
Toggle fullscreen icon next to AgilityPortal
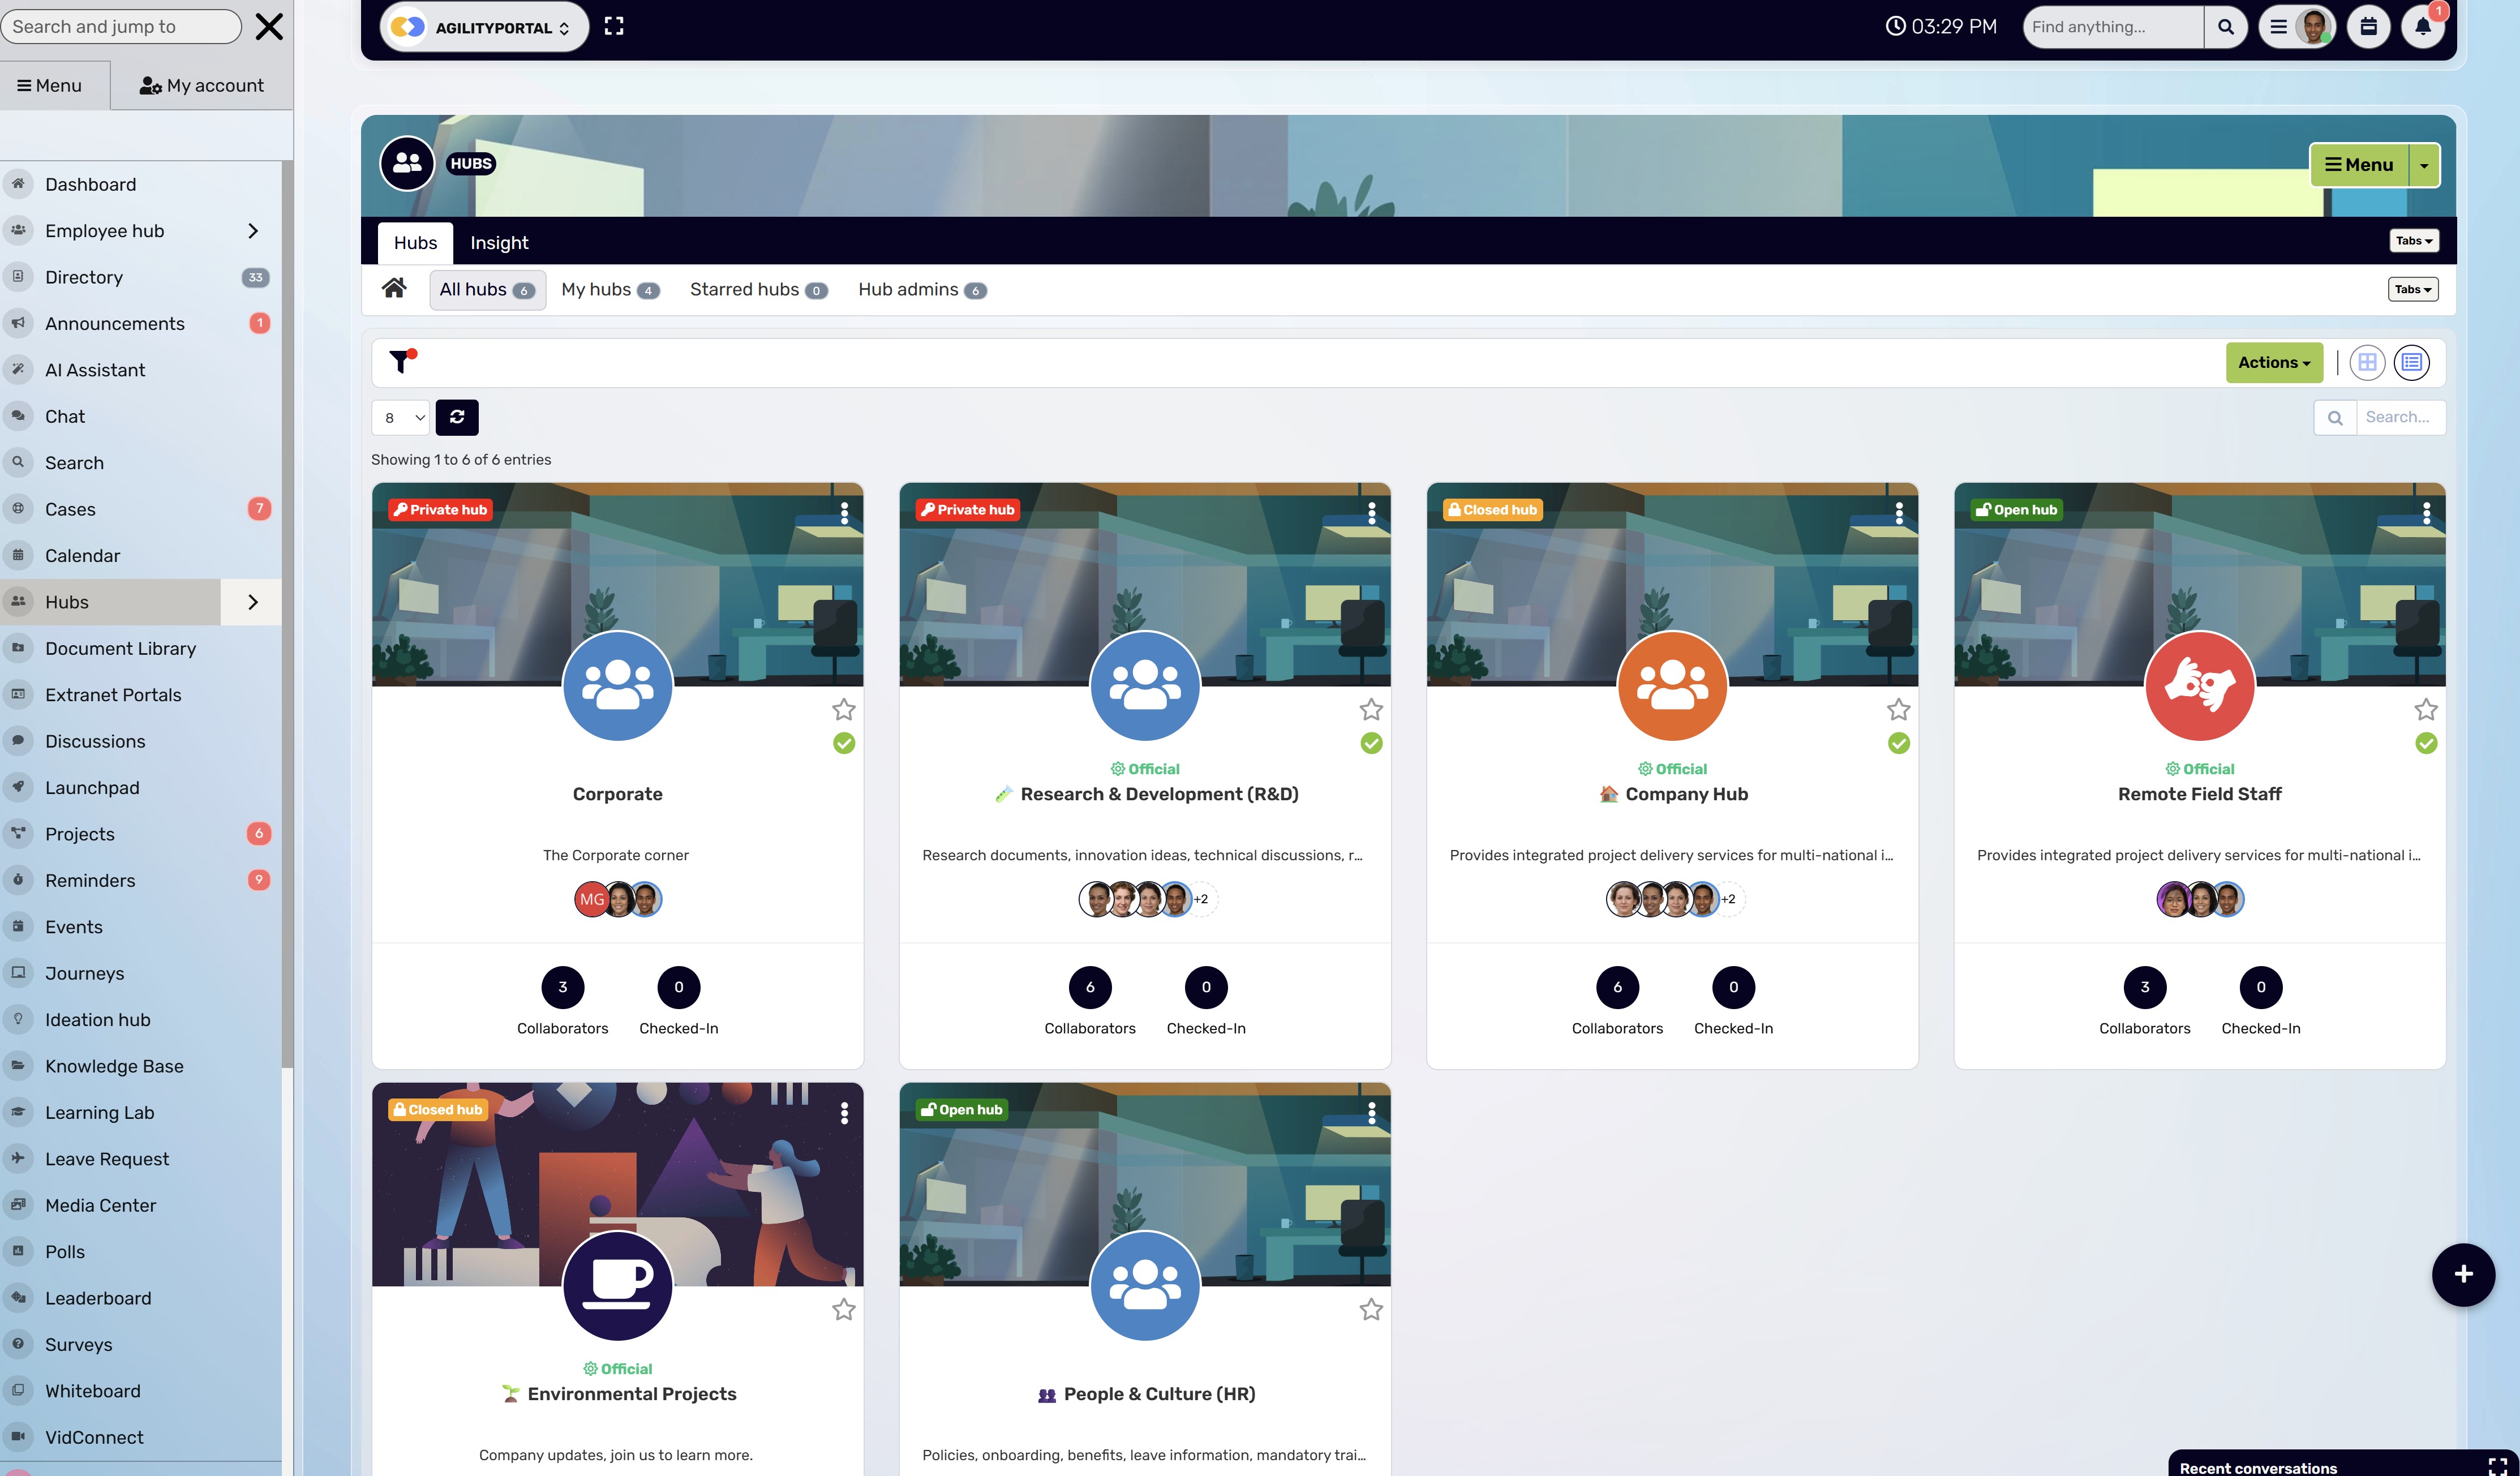tap(614, 27)
